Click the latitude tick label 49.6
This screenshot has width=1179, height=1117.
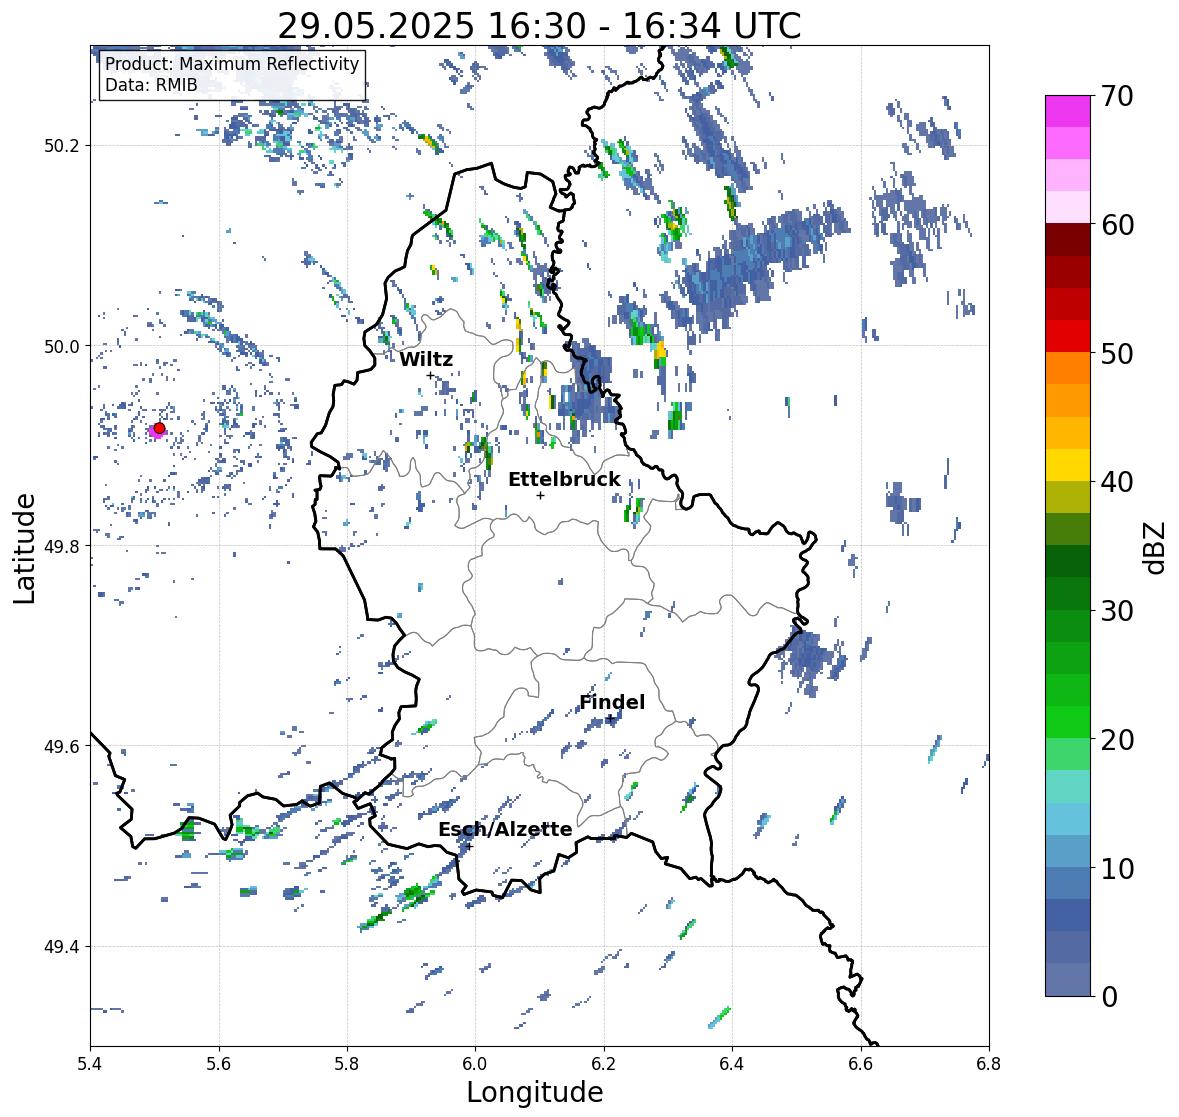point(62,746)
